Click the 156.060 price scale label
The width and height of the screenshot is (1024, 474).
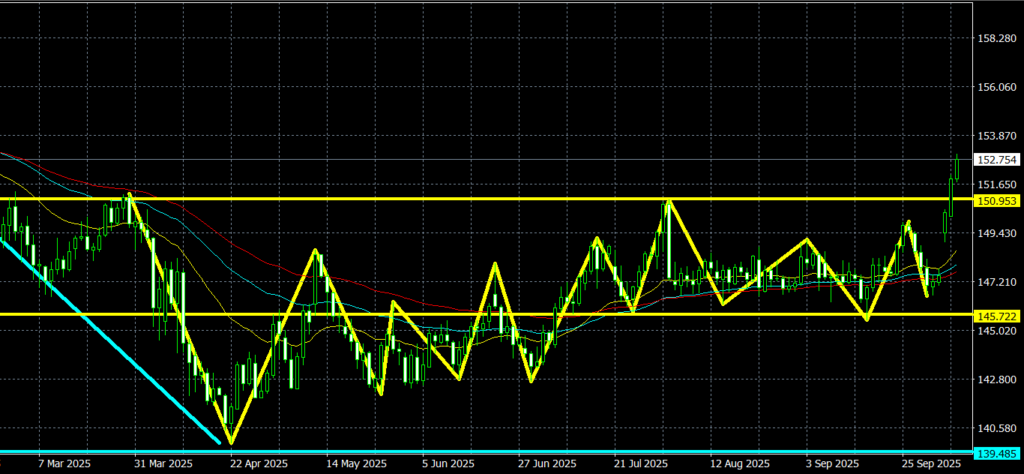coord(996,88)
